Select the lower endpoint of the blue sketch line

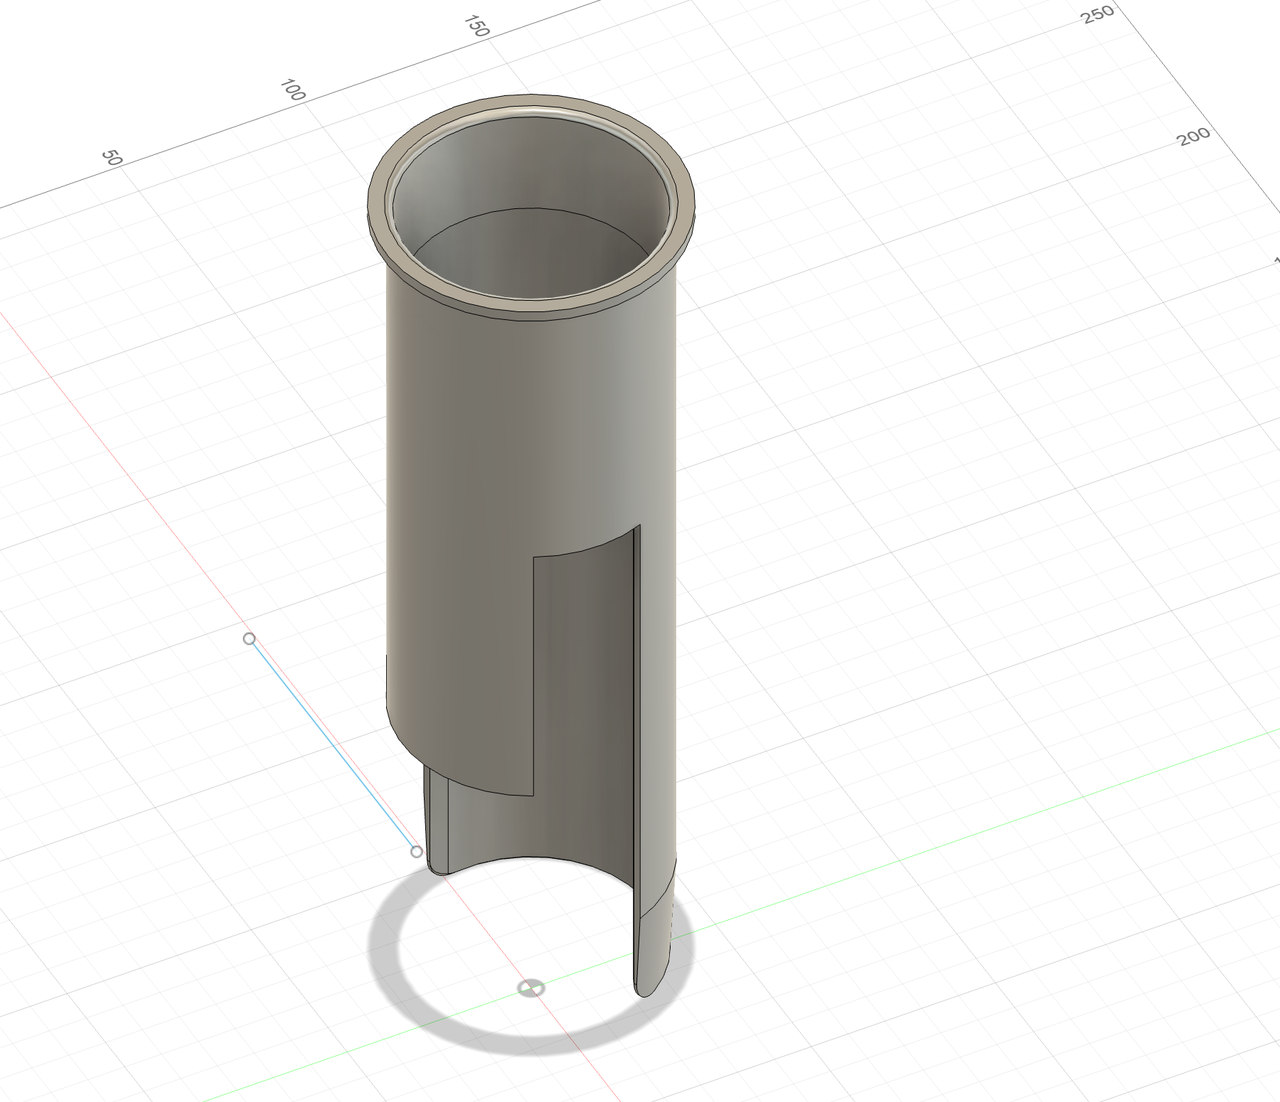(x=417, y=852)
